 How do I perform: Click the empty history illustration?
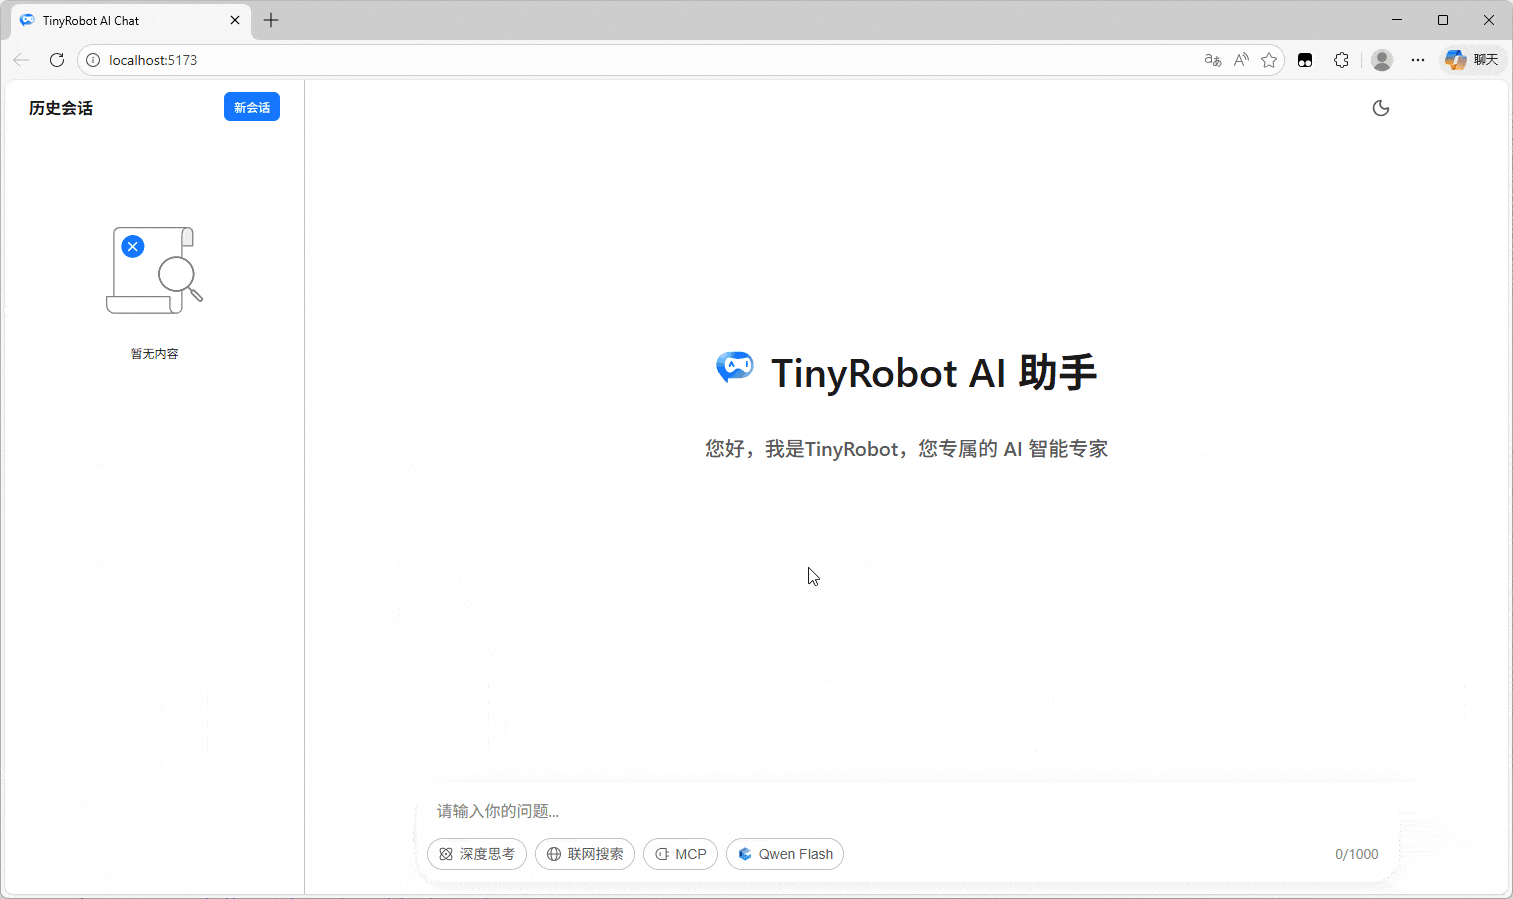point(155,270)
